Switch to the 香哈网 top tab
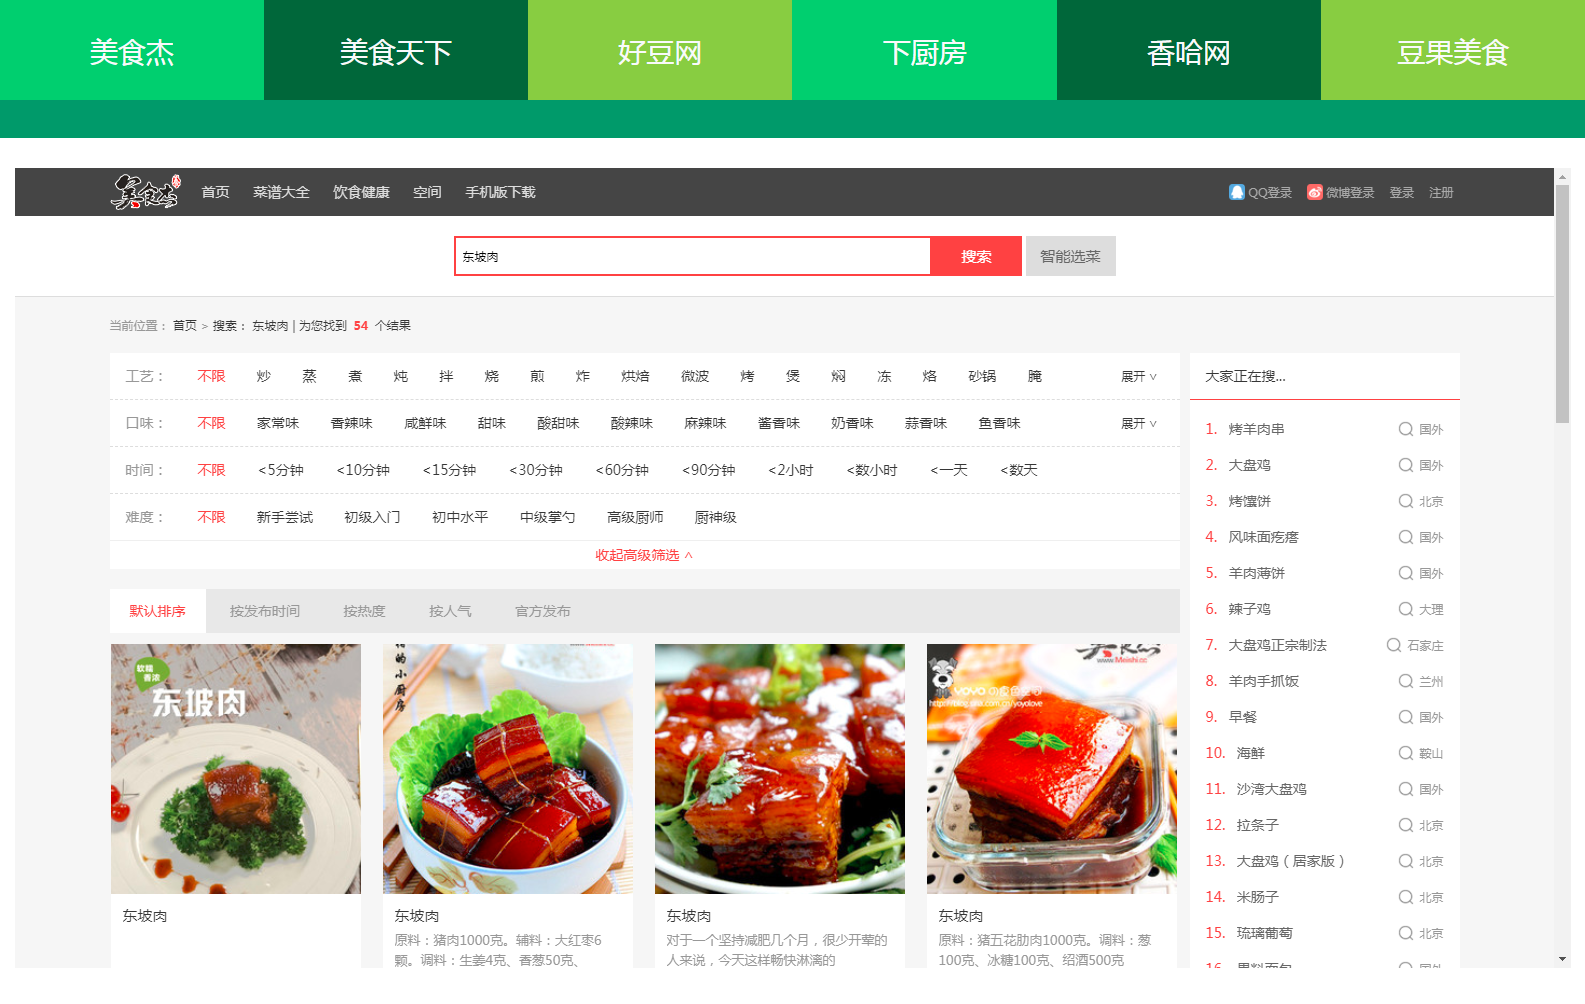 pos(1189,50)
